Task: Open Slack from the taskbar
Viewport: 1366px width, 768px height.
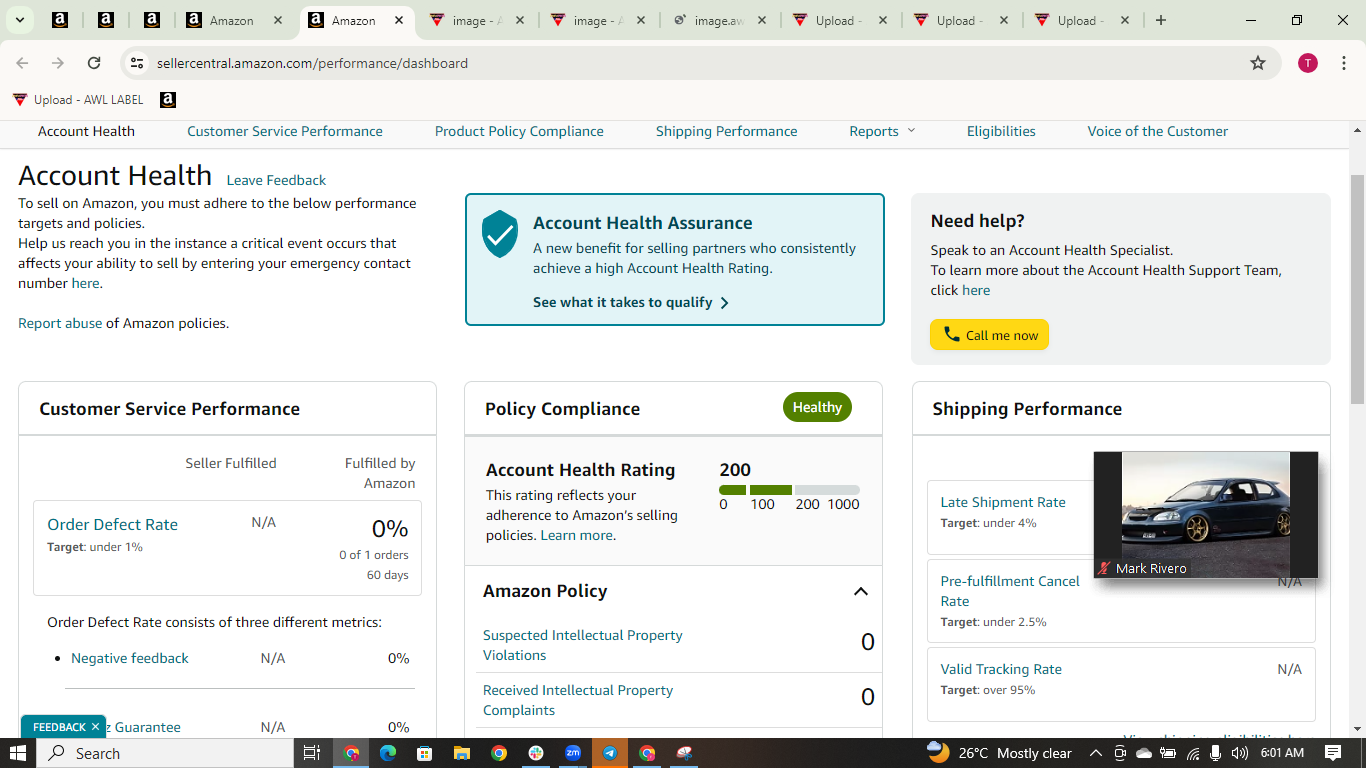Action: (x=536, y=753)
